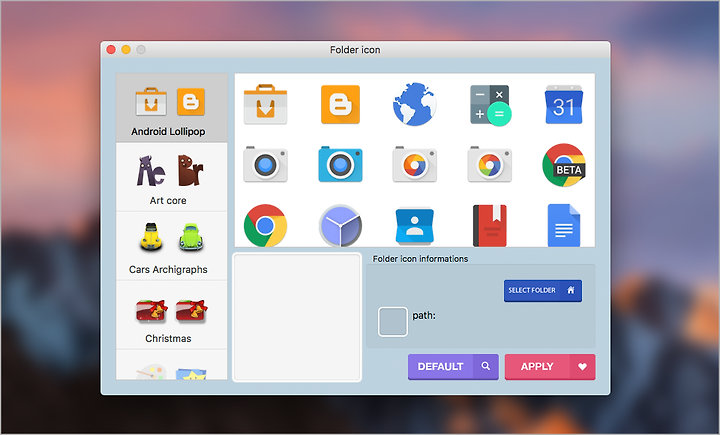The width and height of the screenshot is (720, 435).
Task: Click the Folder icon window title
Action: pos(355,50)
